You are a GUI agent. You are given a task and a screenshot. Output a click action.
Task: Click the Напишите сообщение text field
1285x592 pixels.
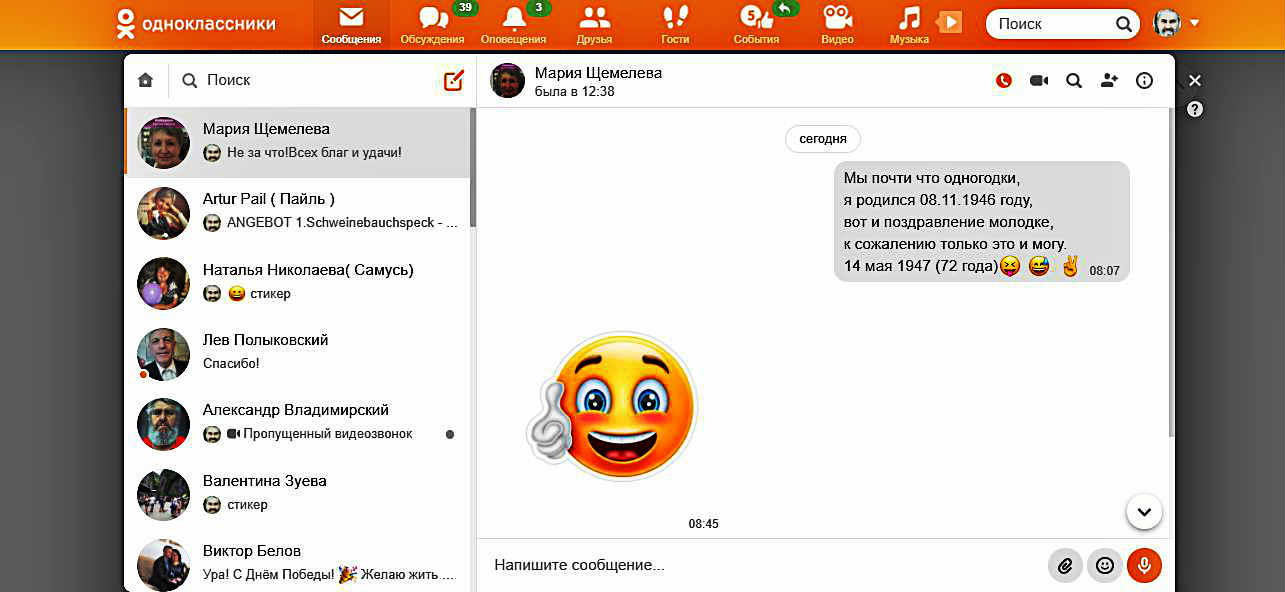760,566
